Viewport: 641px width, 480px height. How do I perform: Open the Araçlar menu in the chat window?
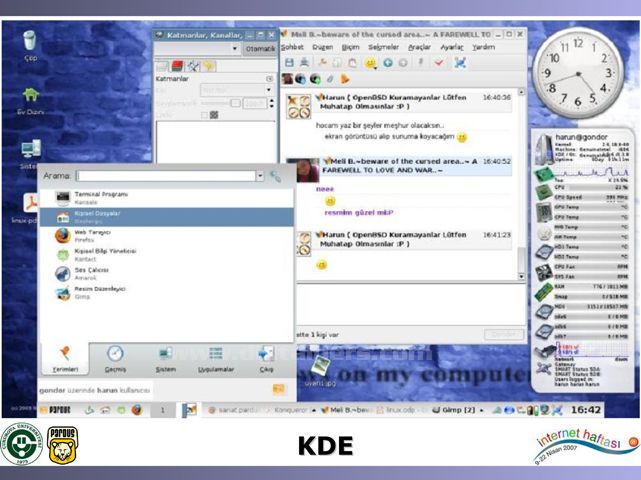(x=418, y=47)
